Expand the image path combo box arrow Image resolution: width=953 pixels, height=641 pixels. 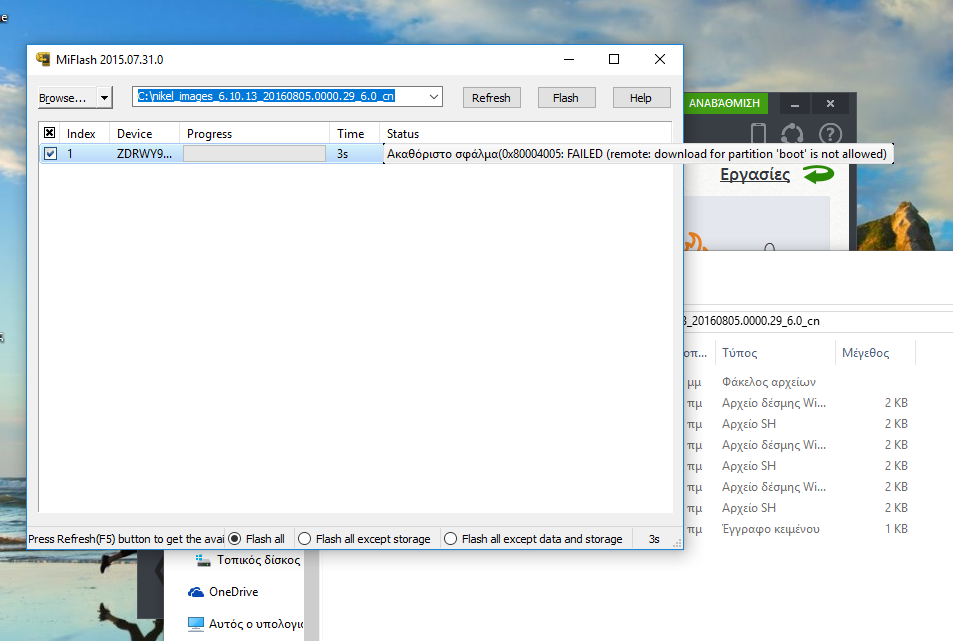tap(434, 97)
